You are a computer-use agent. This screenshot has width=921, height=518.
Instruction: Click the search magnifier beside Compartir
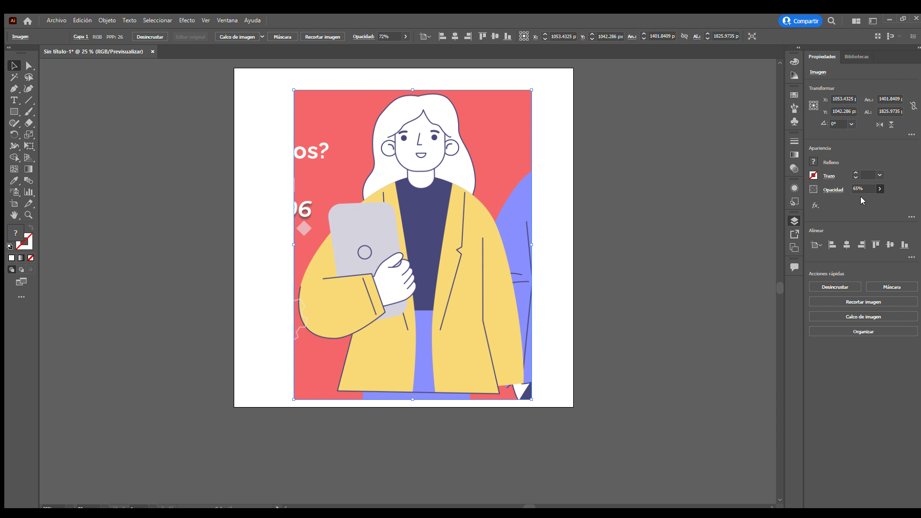pyautogui.click(x=831, y=21)
